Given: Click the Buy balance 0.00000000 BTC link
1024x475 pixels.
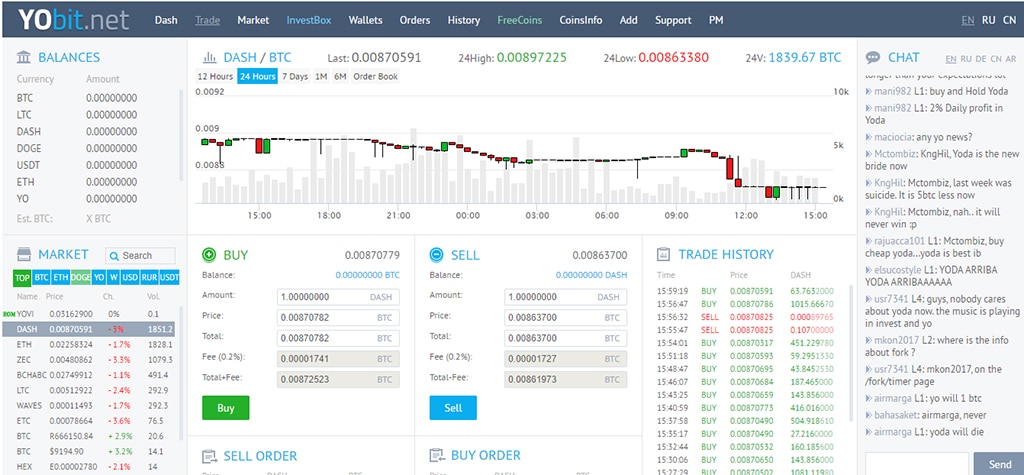Looking at the screenshot, I should [368, 275].
